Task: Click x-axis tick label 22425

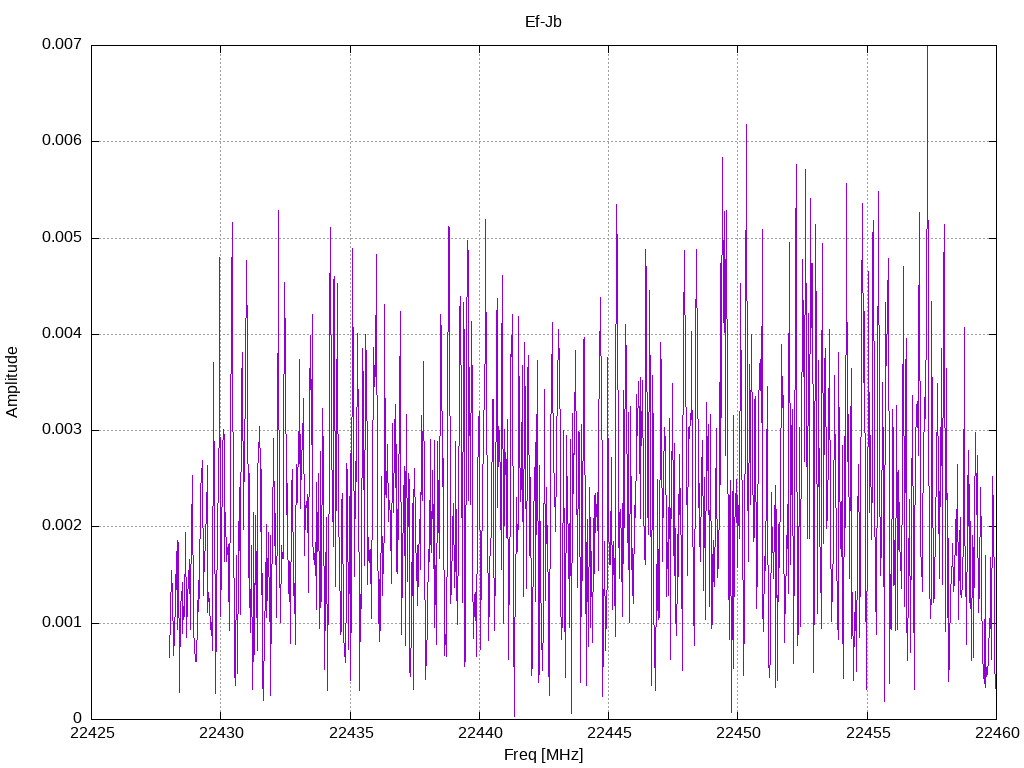Action: click(92, 733)
